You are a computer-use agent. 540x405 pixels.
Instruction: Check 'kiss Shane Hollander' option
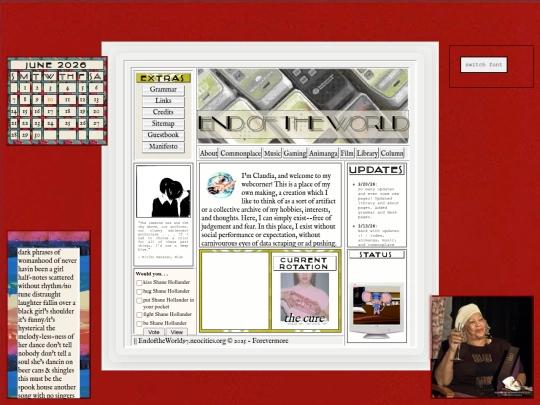pyautogui.click(x=139, y=283)
